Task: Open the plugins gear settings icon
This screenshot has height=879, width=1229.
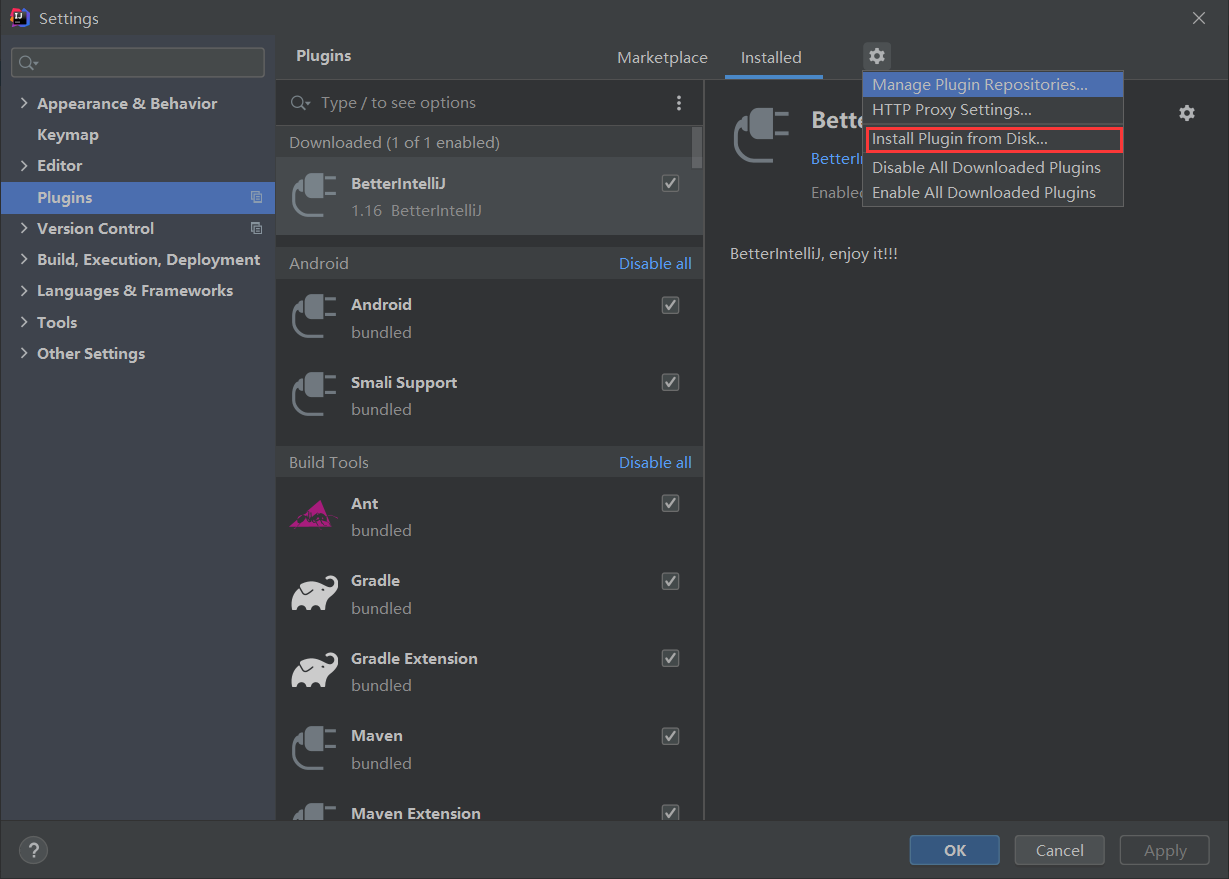Action: tap(877, 56)
